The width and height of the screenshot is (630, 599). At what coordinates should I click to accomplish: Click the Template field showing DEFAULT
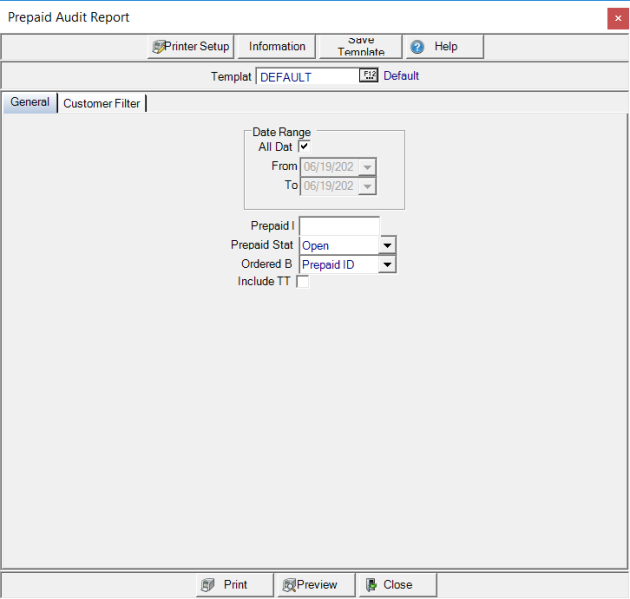coord(306,77)
